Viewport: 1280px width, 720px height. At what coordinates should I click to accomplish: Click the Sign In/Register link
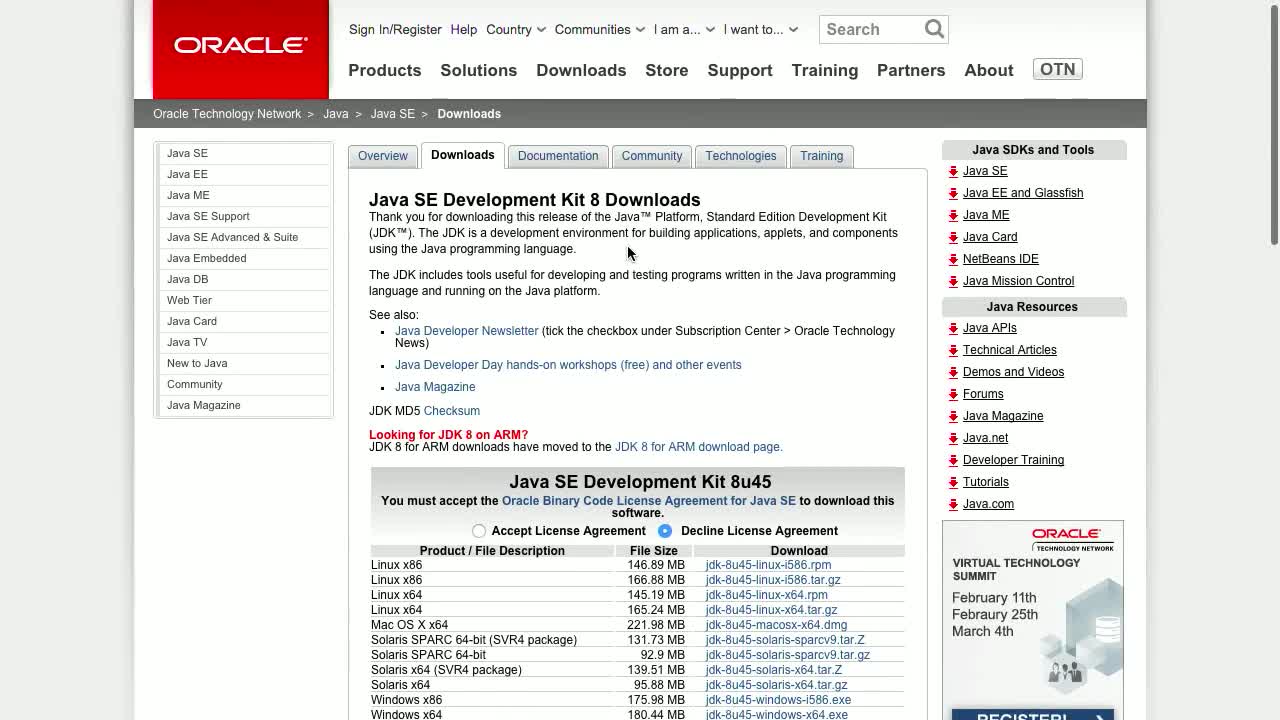(x=395, y=29)
